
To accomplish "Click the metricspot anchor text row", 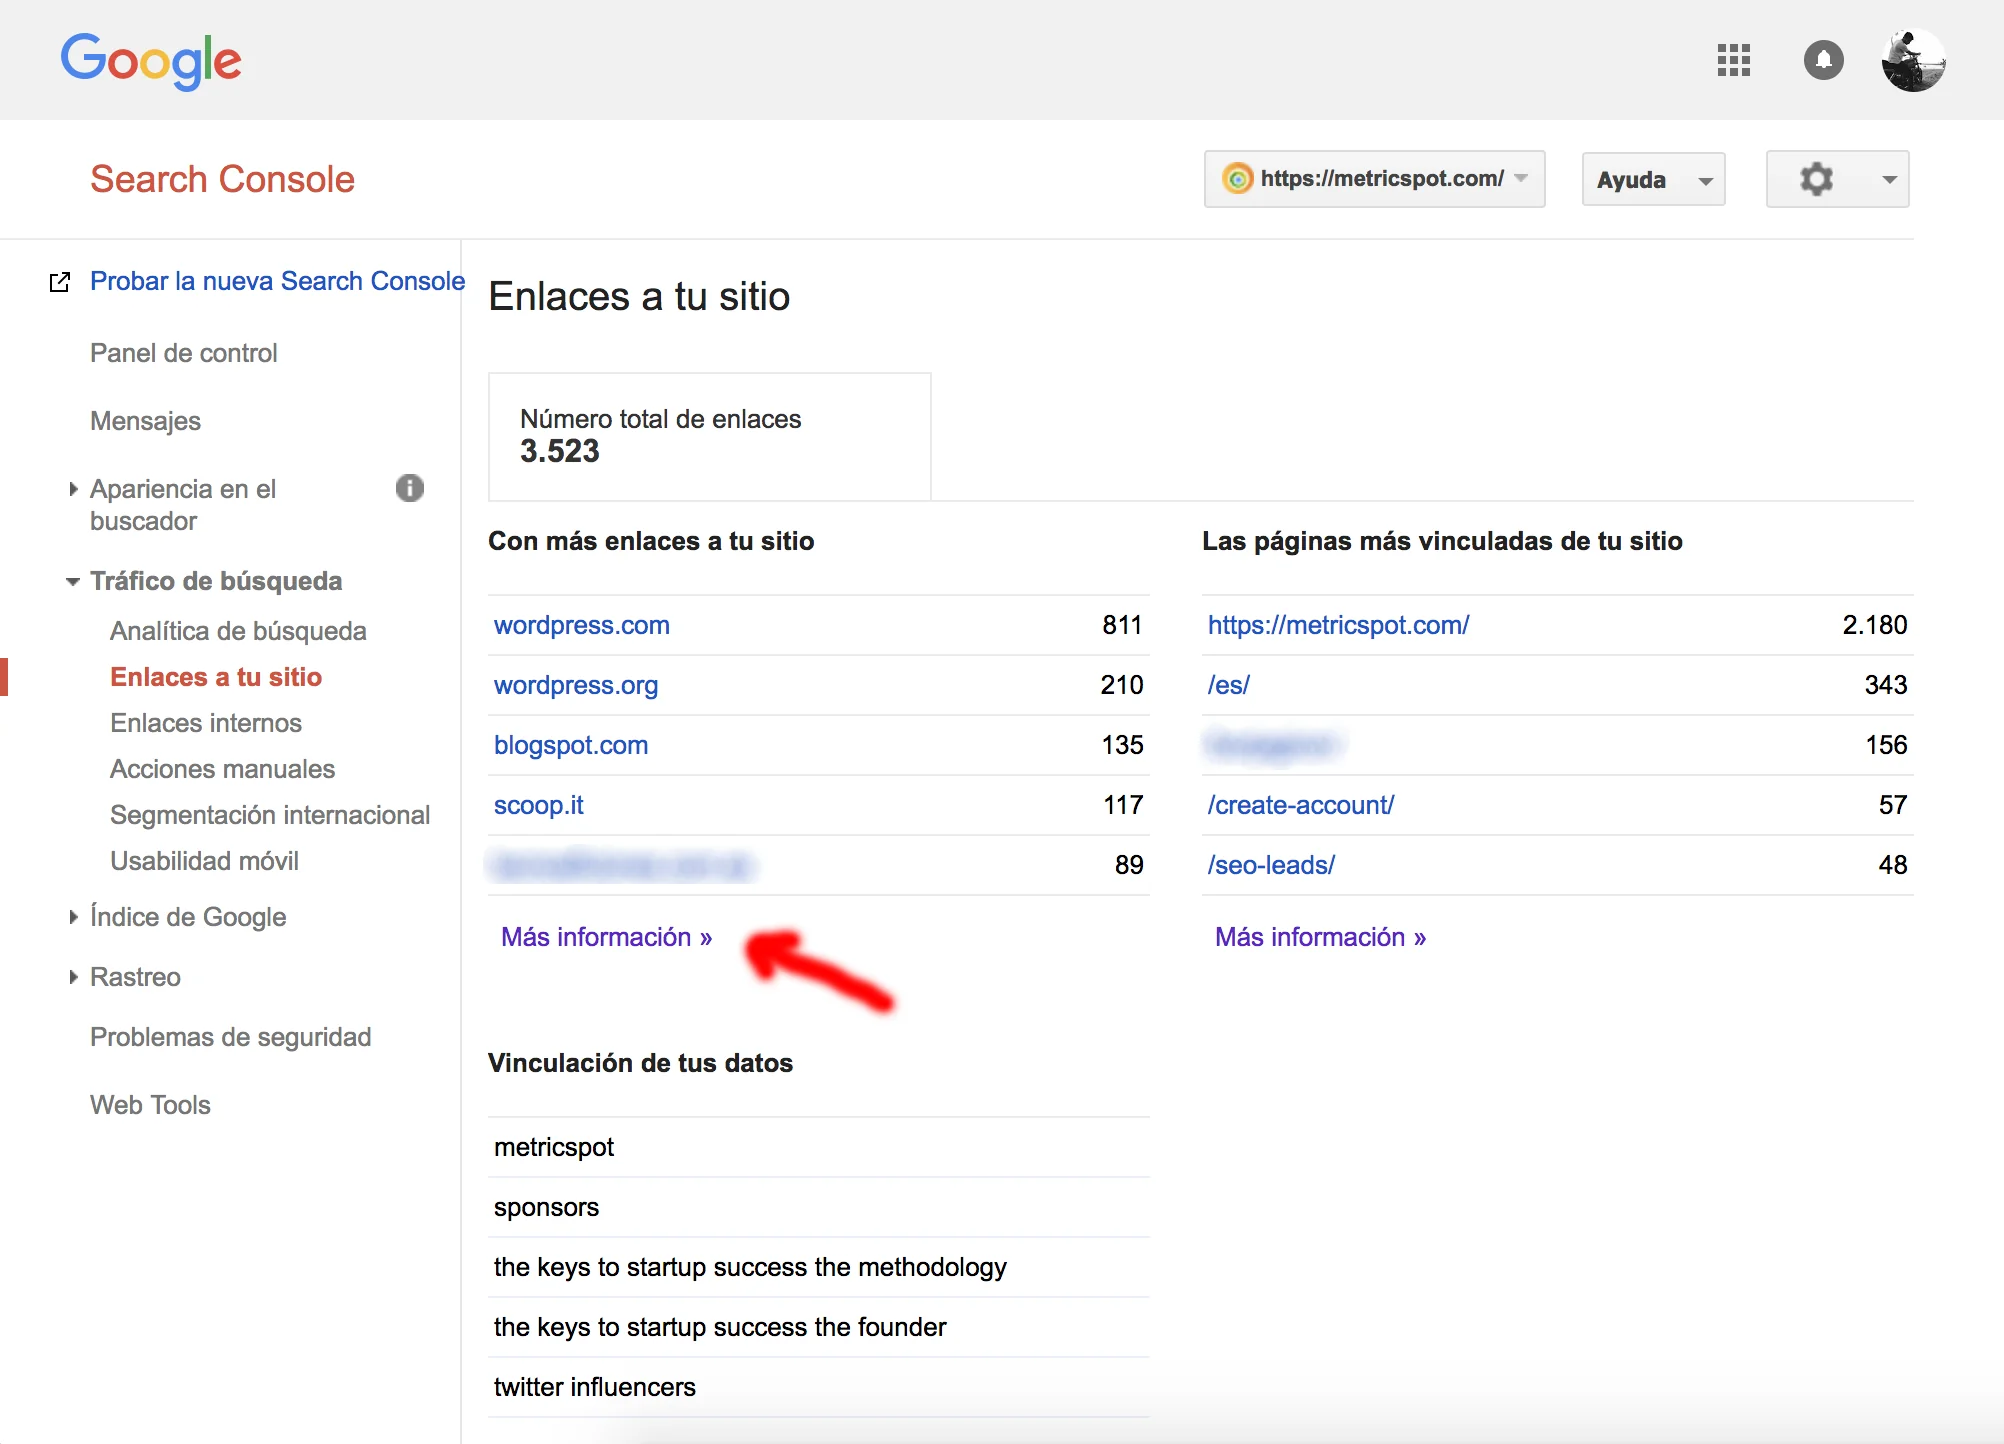I will pyautogui.click(x=819, y=1147).
